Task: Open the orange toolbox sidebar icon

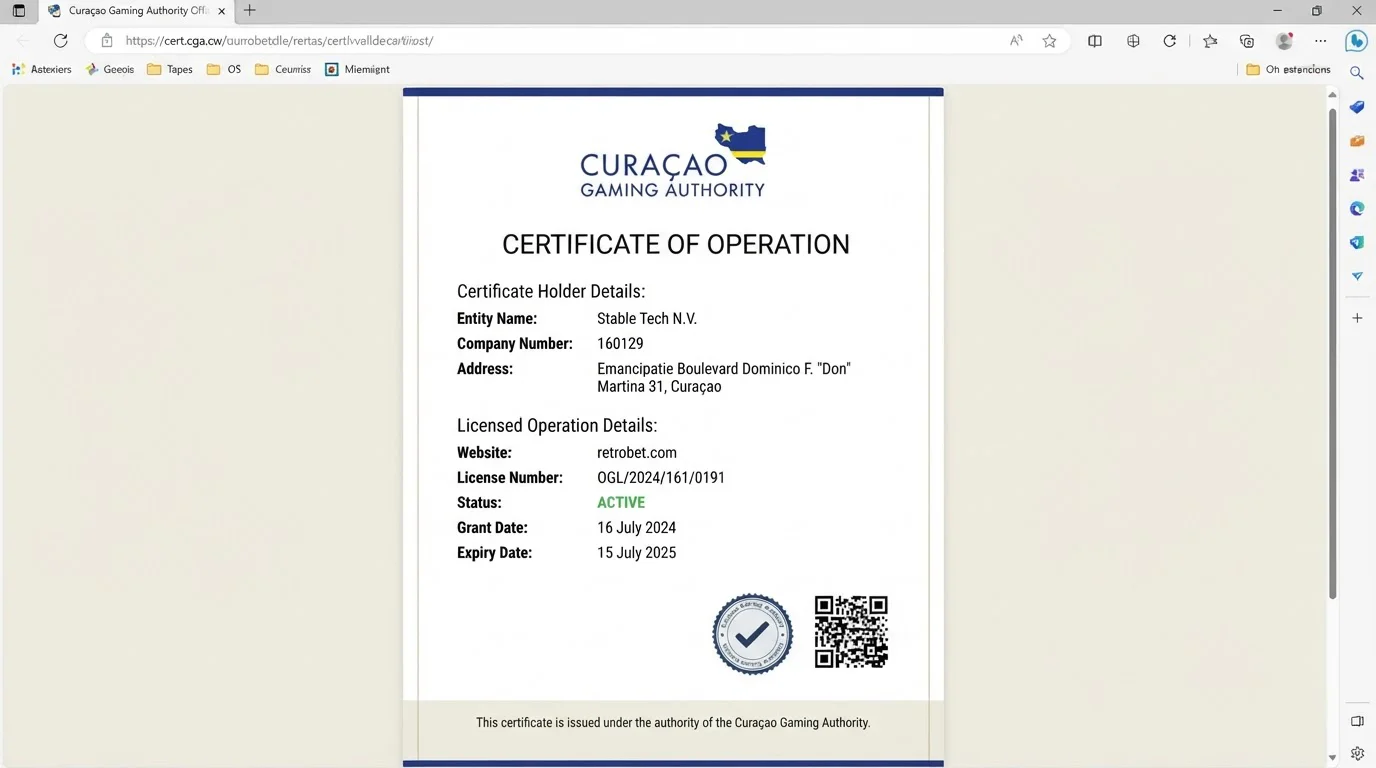Action: point(1357,141)
